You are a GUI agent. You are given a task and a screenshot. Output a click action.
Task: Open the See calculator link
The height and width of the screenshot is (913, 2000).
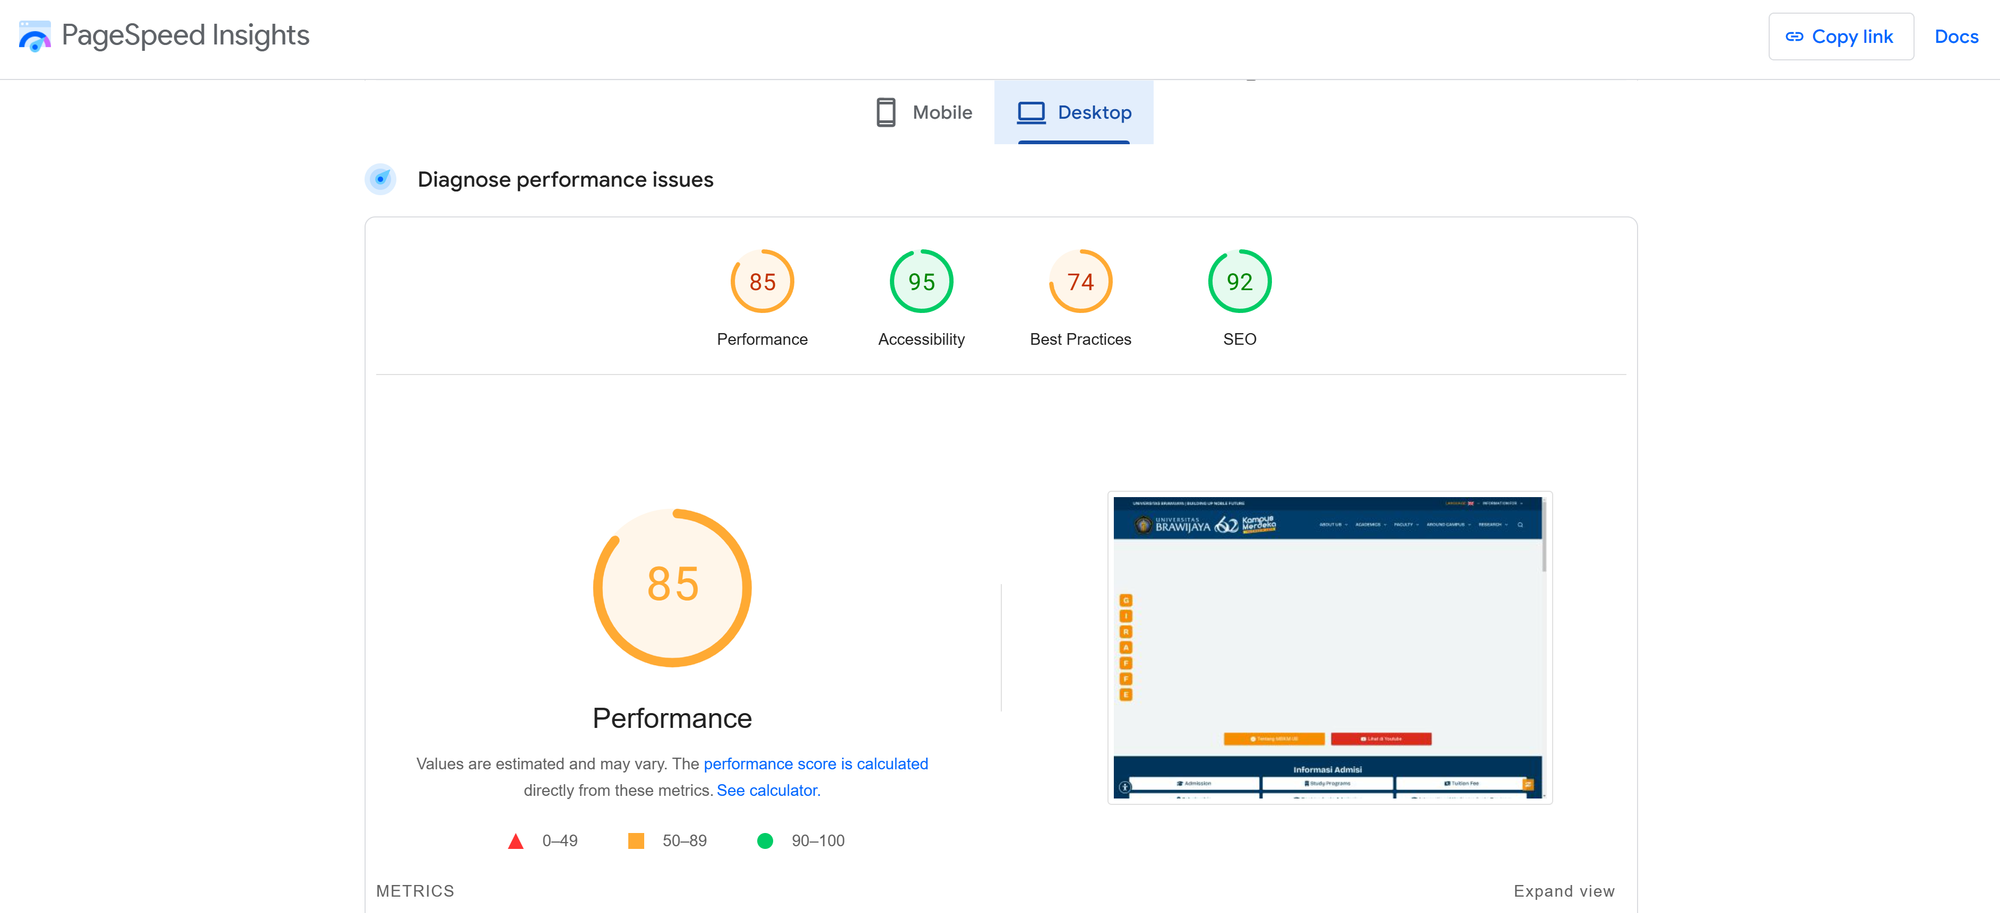pos(767,790)
